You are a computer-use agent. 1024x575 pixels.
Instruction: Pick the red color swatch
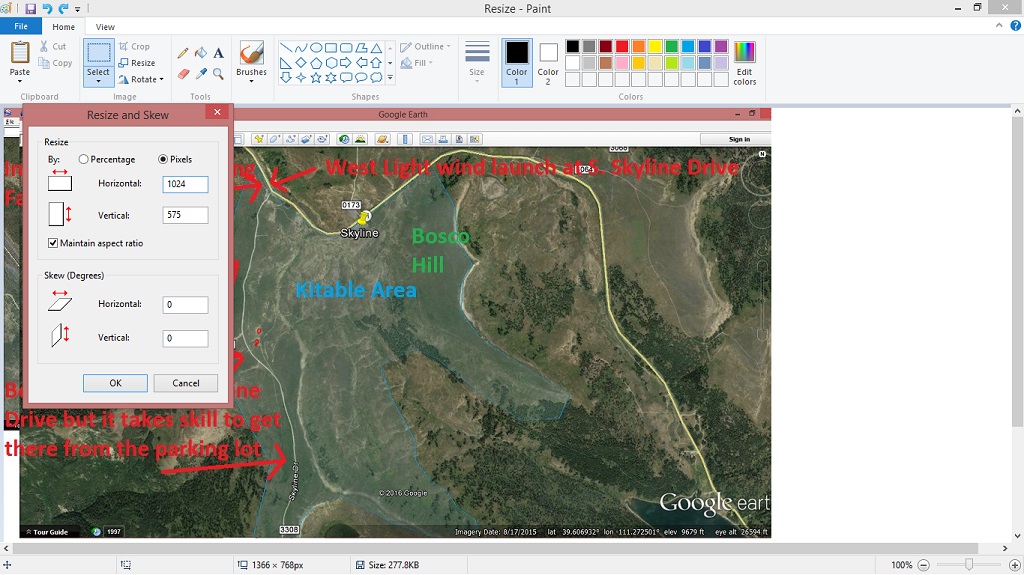pos(622,46)
